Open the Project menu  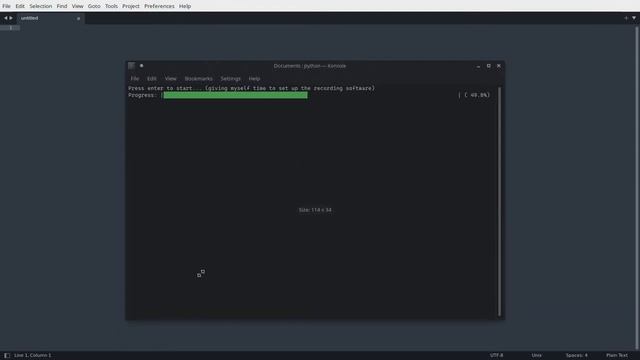[131, 6]
